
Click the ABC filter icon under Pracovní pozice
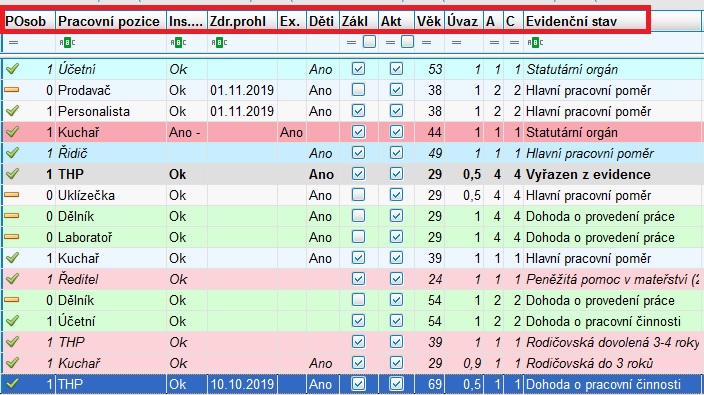(67, 43)
